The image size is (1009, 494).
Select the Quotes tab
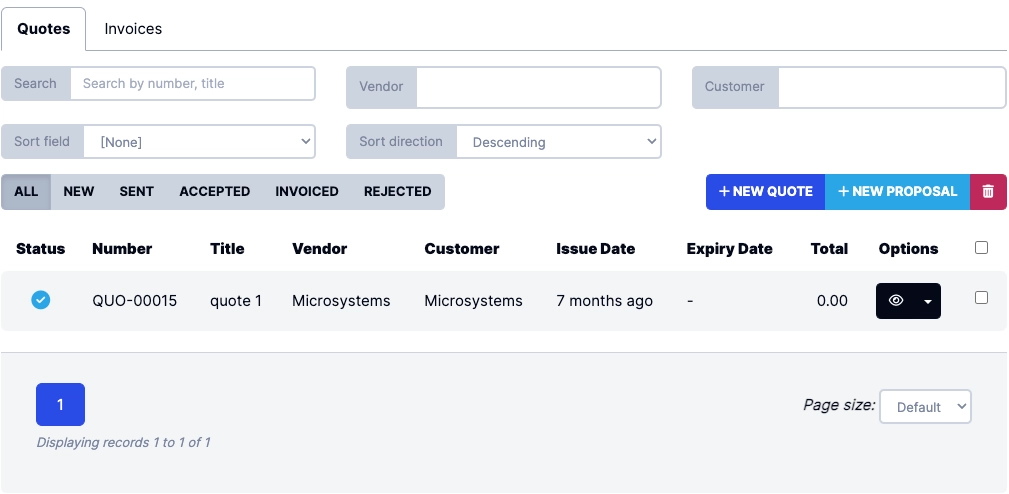click(44, 29)
